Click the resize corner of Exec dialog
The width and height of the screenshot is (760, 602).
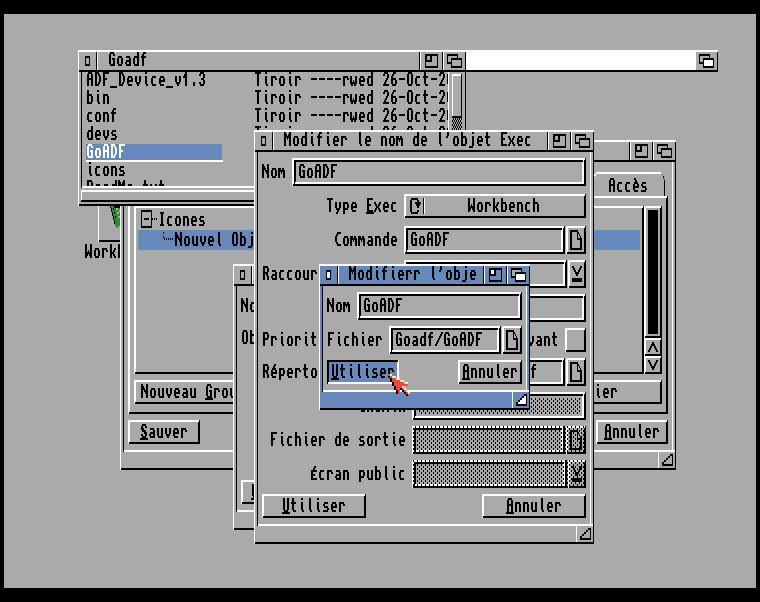coord(585,534)
